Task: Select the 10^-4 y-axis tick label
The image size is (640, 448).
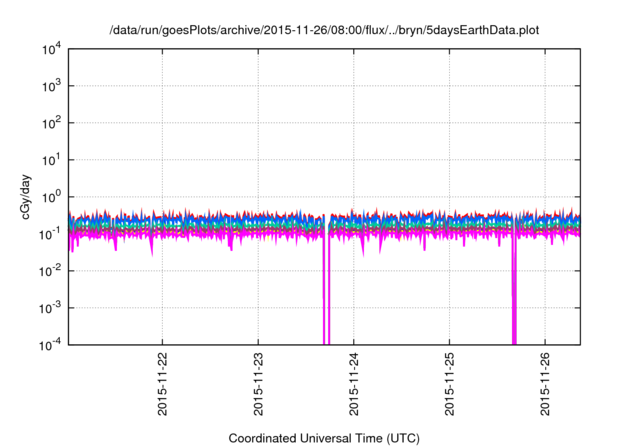Action: click(51, 345)
